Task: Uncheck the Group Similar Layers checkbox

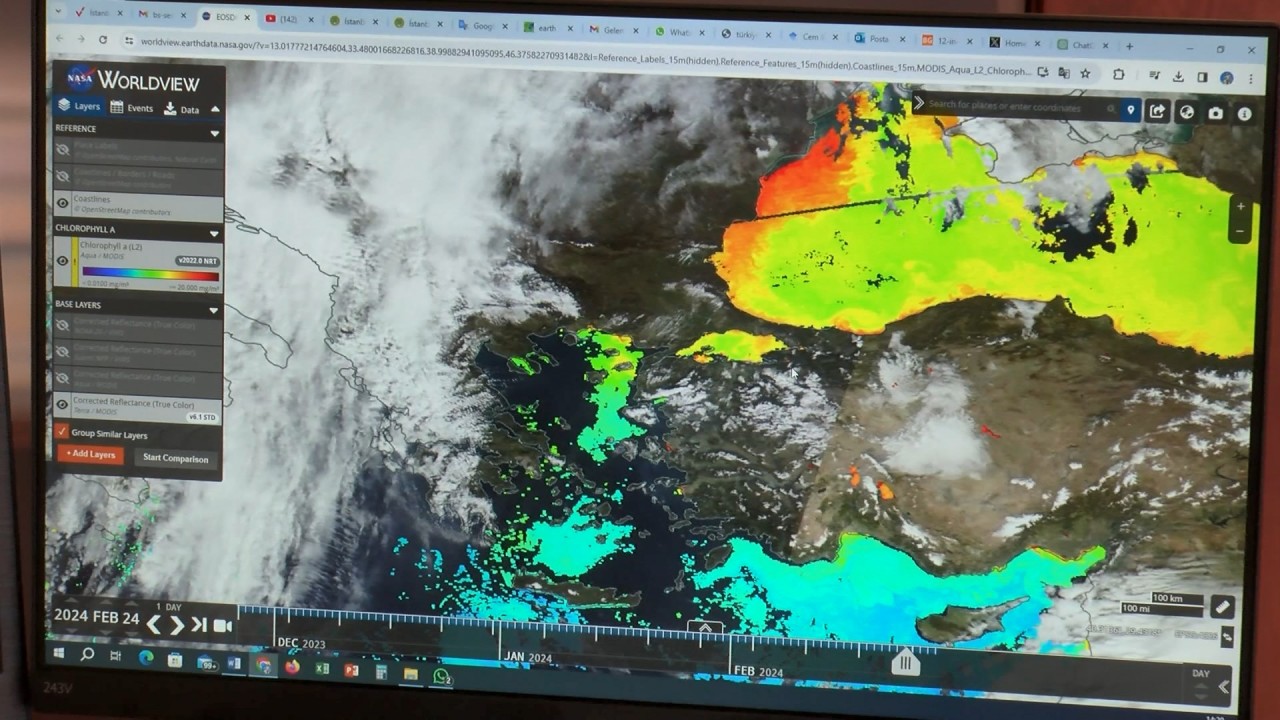Action: point(62,432)
